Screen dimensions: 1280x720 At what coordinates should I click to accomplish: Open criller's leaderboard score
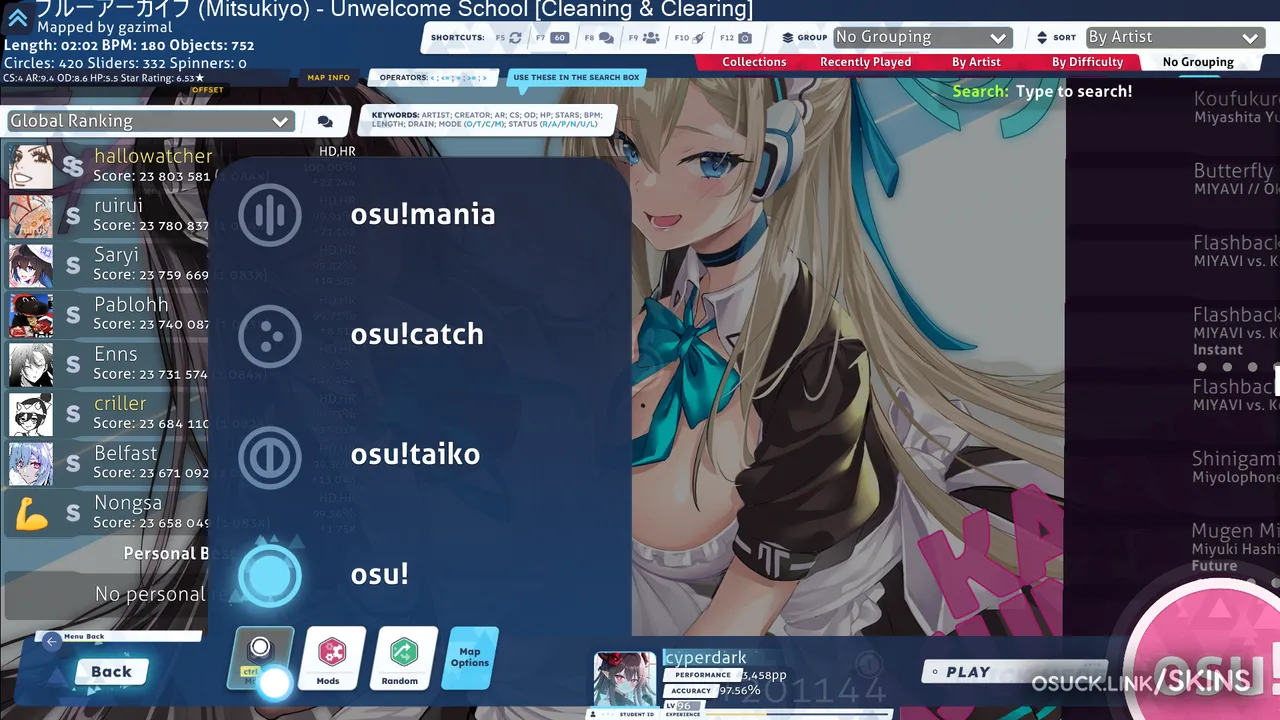(108, 413)
